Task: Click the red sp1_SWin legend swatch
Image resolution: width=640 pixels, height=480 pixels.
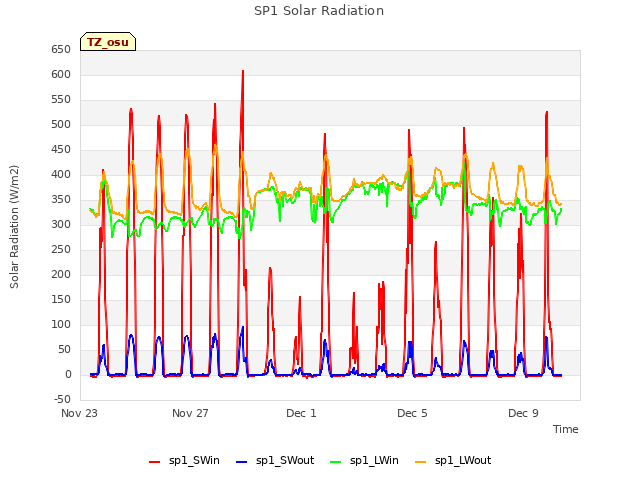Action: point(155,461)
